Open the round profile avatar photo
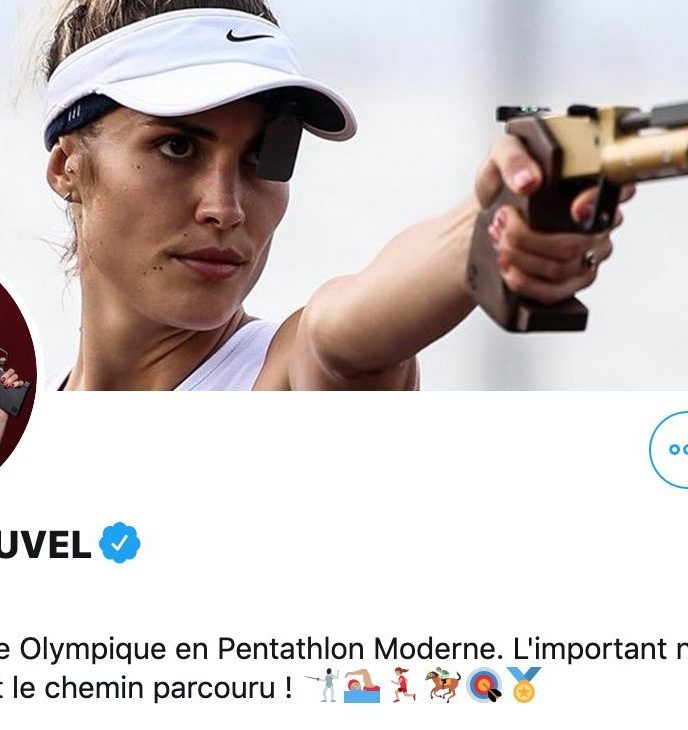 [x=16, y=371]
